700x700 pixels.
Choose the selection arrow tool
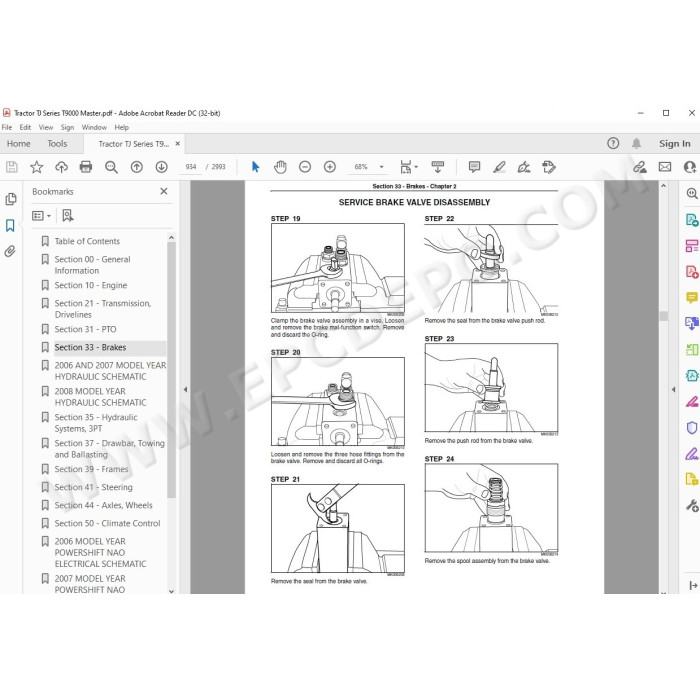coord(255,167)
